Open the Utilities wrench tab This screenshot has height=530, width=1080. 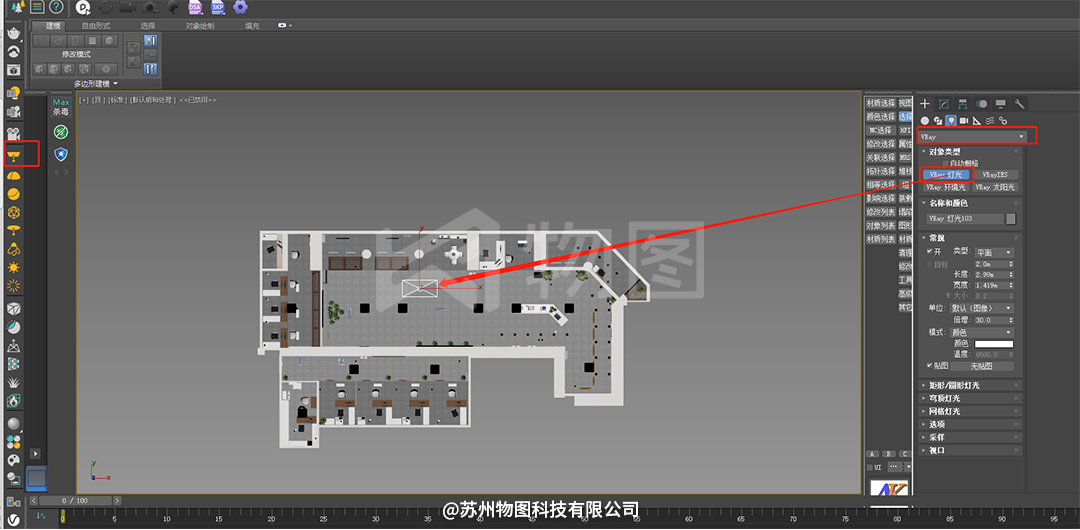point(1019,104)
